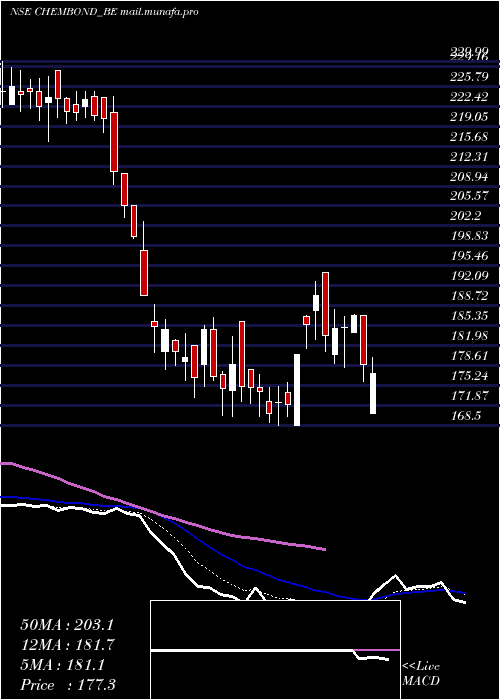Click the 205.57 price level label
The width and height of the screenshot is (500, 700).
tap(469, 196)
